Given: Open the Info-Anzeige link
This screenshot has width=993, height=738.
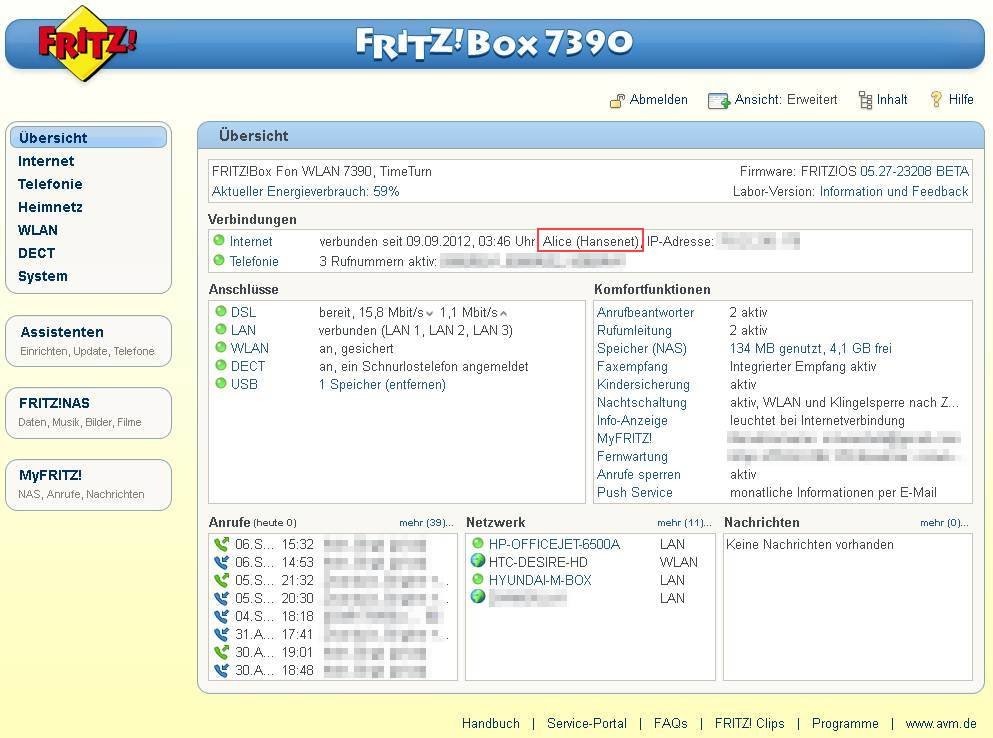Looking at the screenshot, I should tap(632, 421).
